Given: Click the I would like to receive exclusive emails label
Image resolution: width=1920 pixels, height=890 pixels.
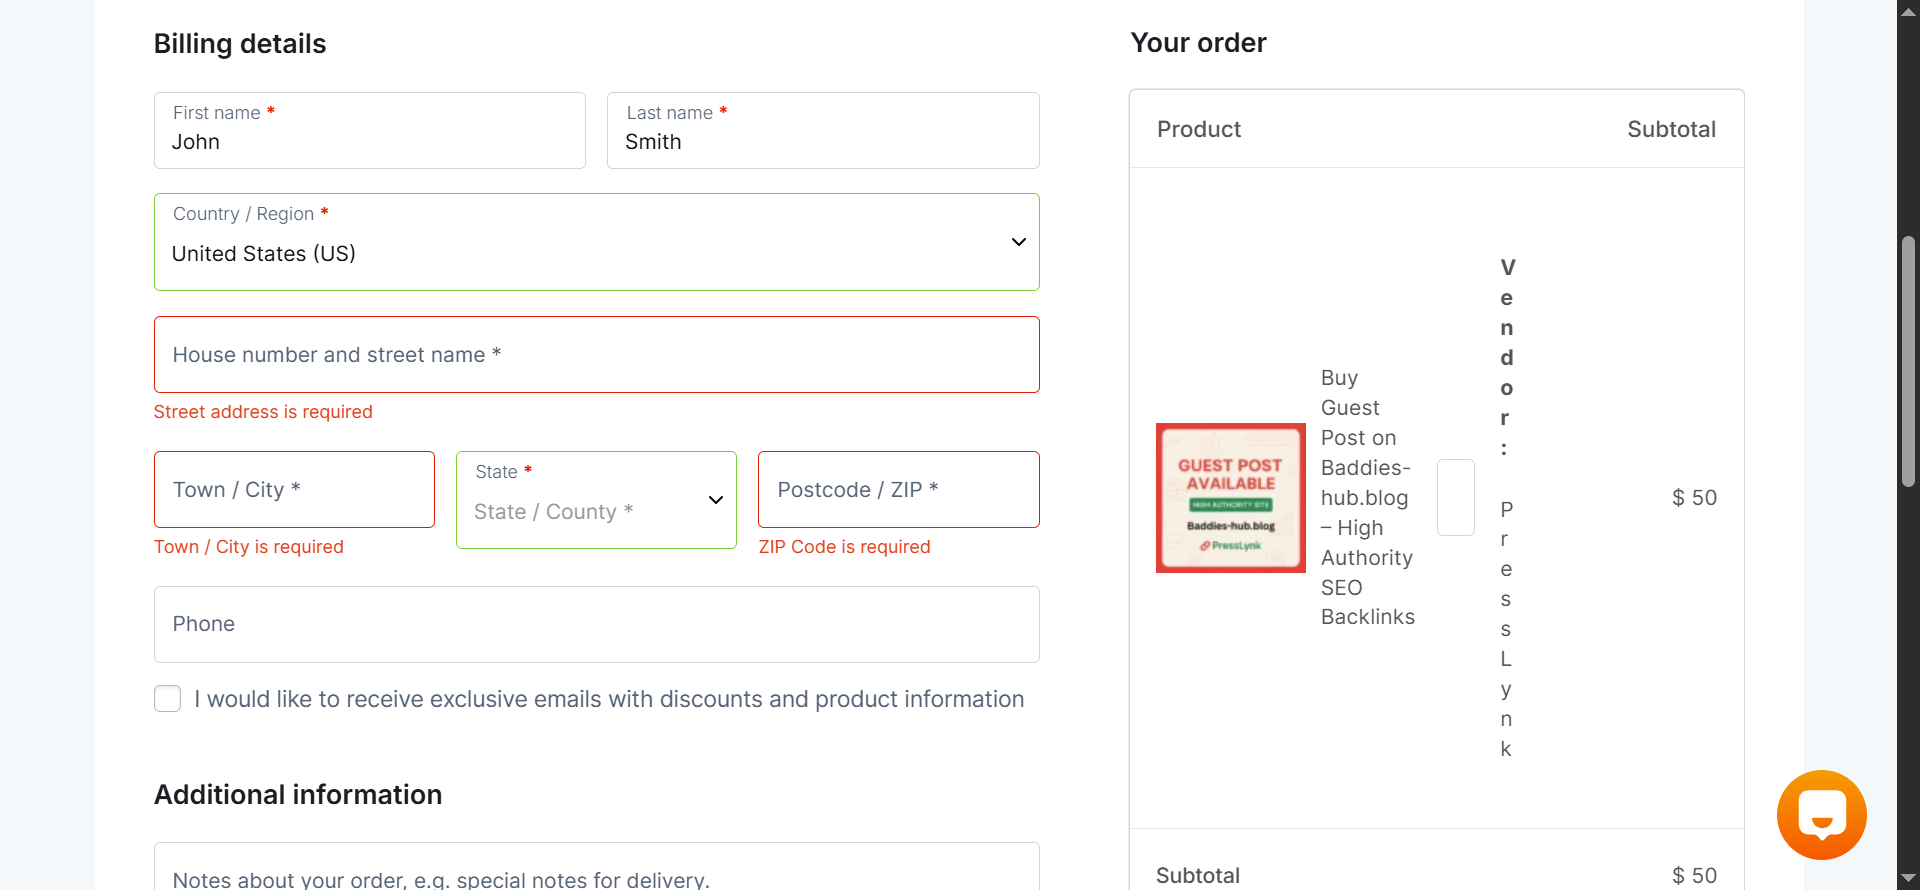Looking at the screenshot, I should tap(609, 699).
